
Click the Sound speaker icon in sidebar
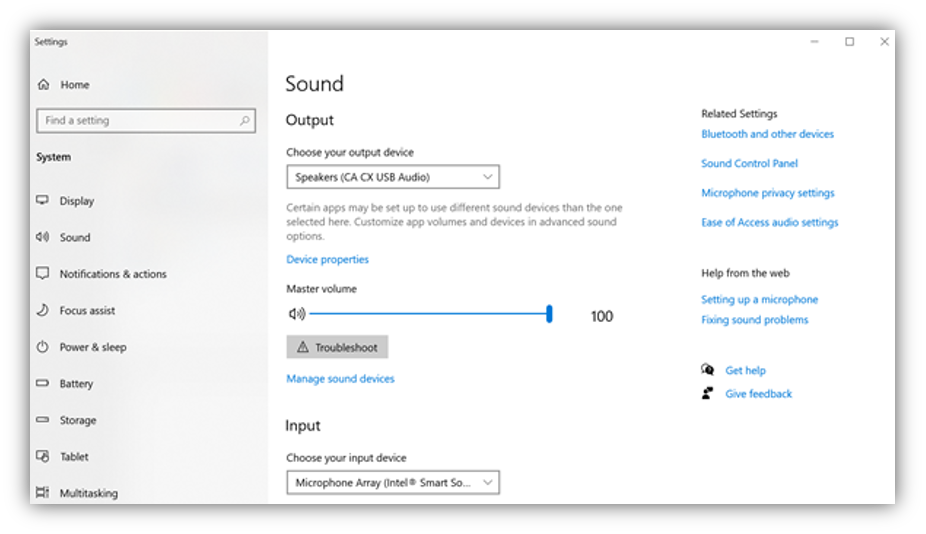click(x=42, y=238)
